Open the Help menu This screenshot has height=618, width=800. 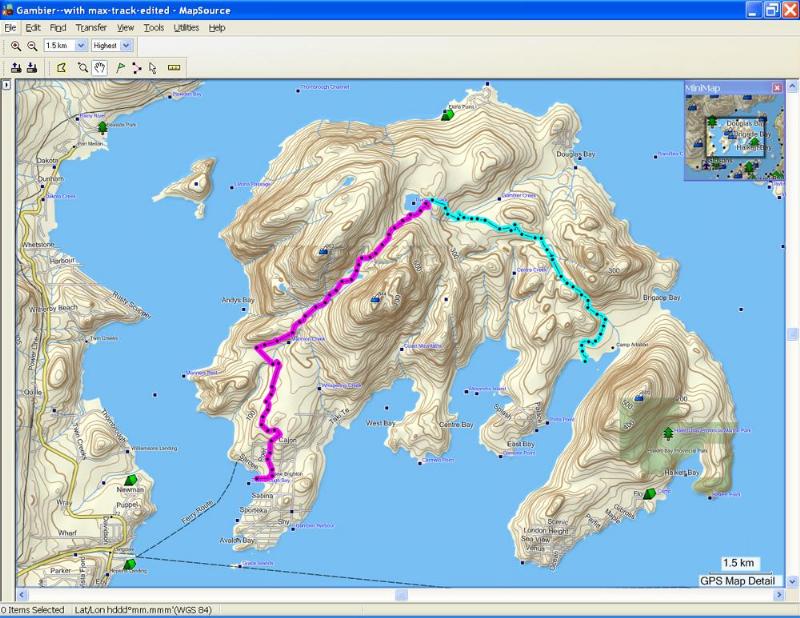[x=217, y=28]
